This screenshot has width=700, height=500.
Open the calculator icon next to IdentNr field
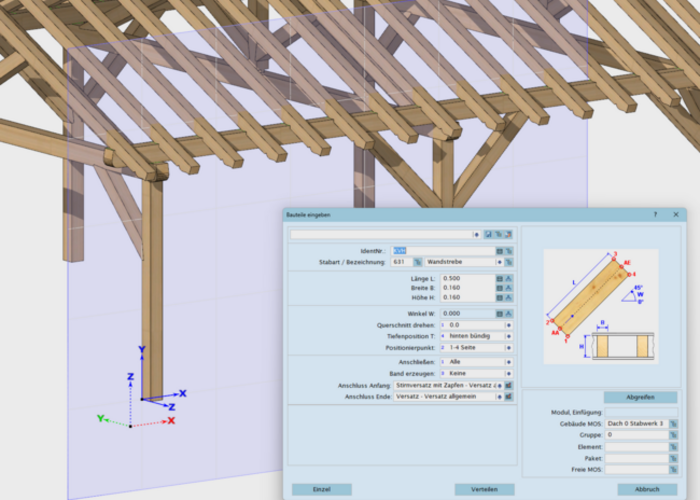click(500, 251)
